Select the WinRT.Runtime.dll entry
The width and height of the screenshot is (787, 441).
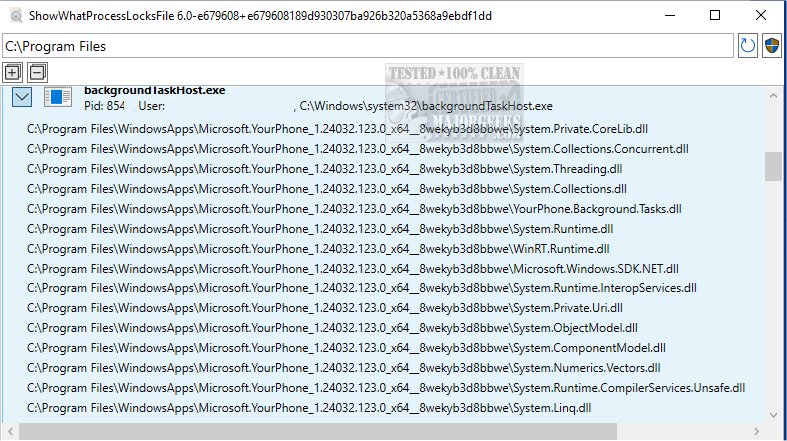pos(318,248)
